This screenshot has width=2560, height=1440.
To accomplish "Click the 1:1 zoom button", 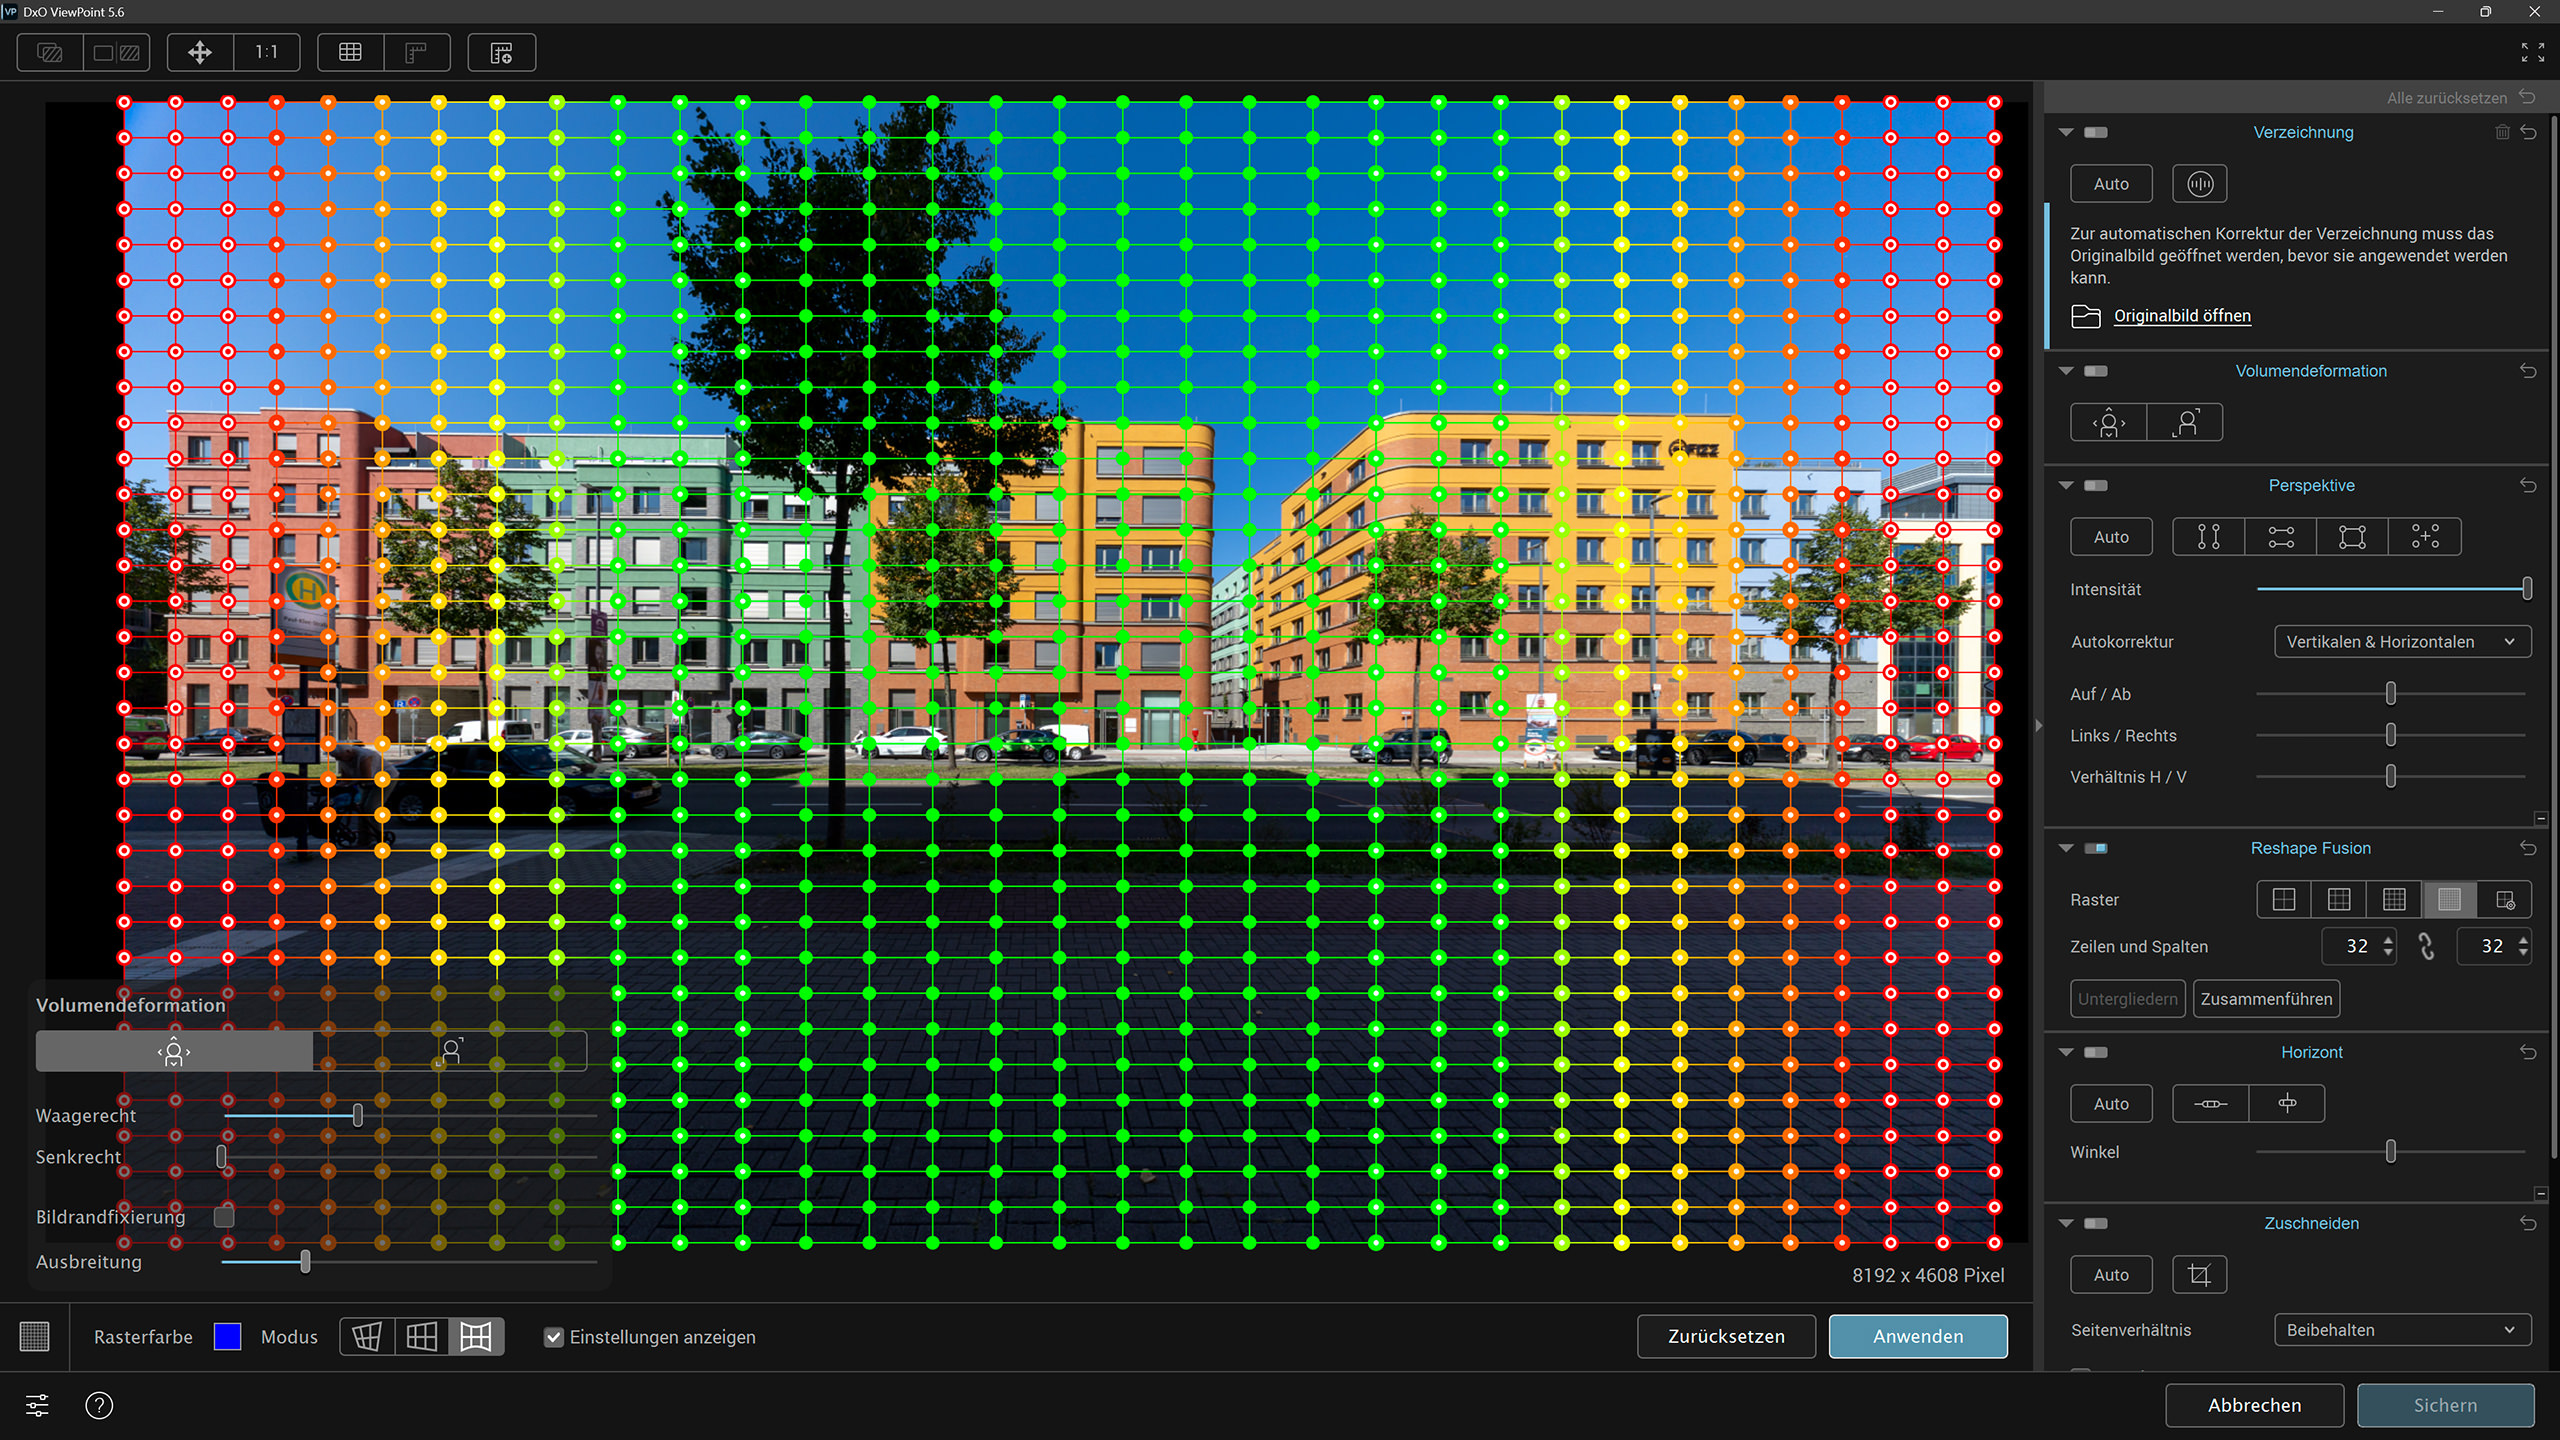I will pyautogui.click(x=266, y=52).
